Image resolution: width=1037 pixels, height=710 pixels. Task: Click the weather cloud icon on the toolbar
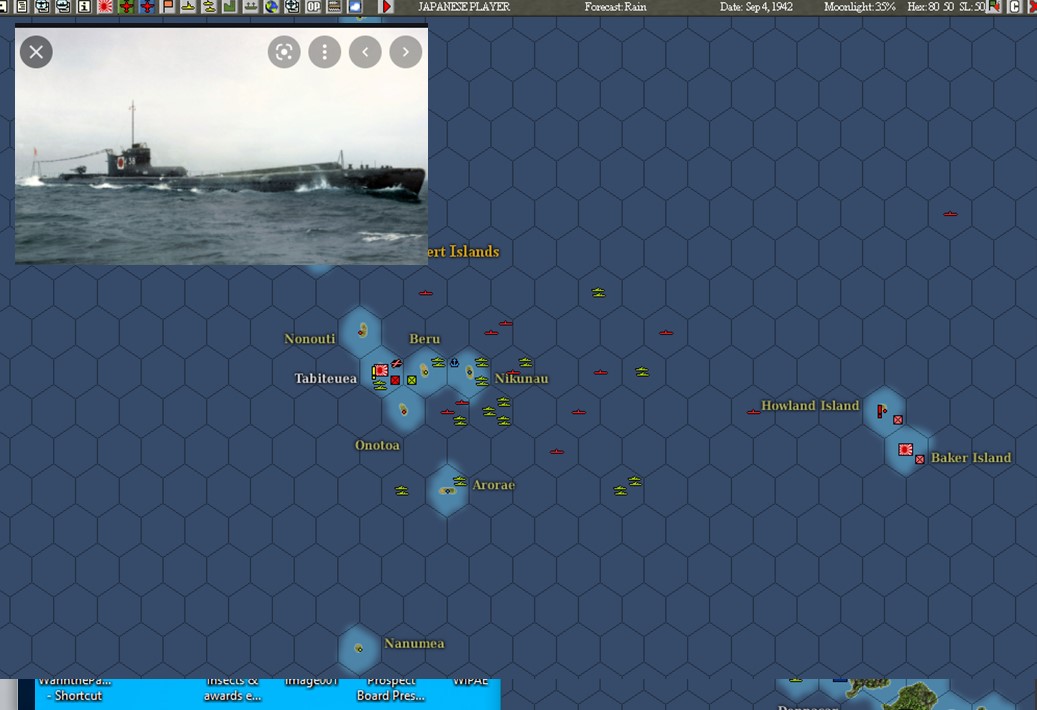[354, 8]
